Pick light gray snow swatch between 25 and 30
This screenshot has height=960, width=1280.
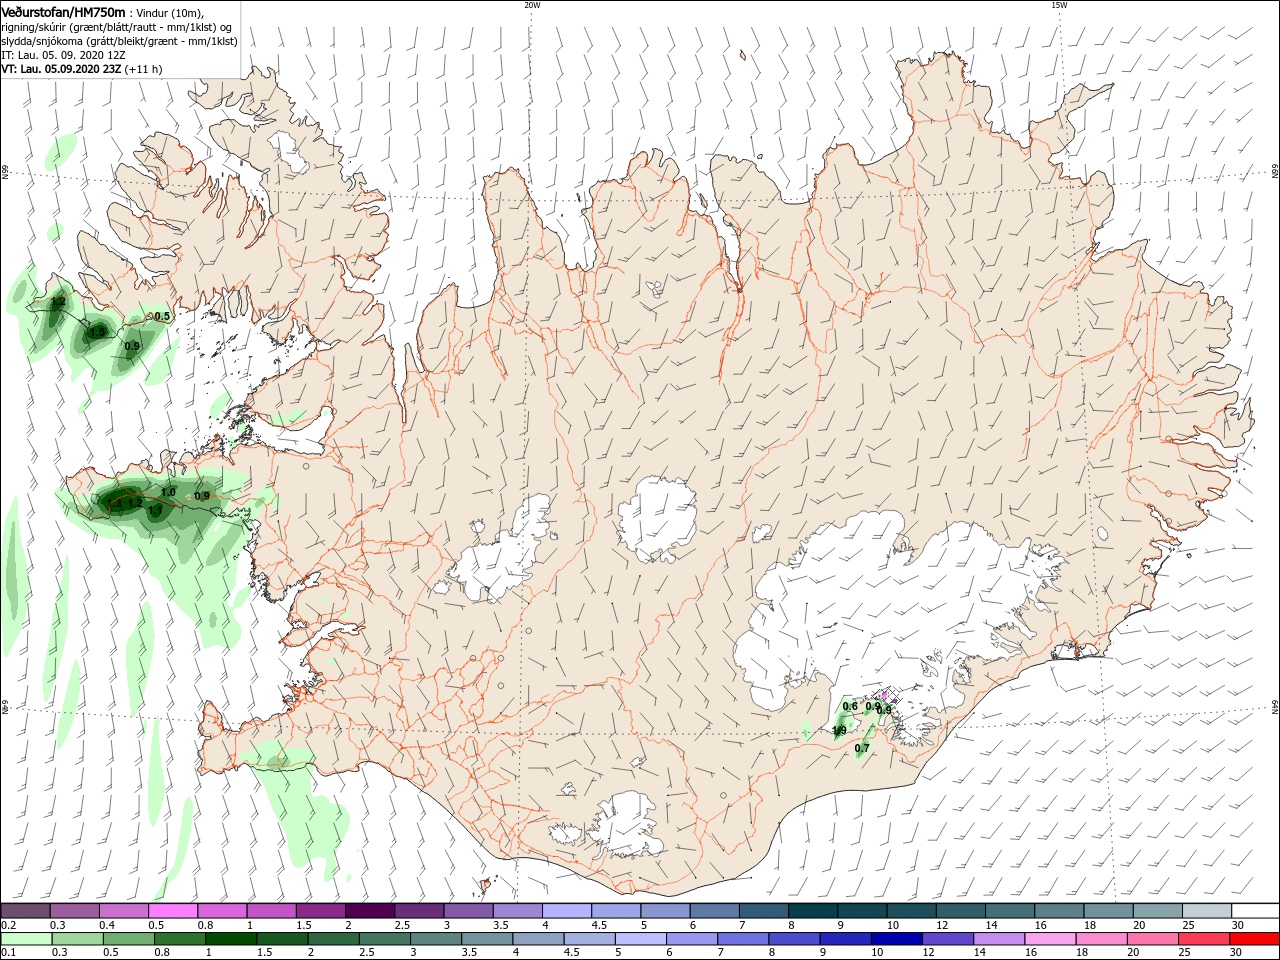pos(1206,911)
